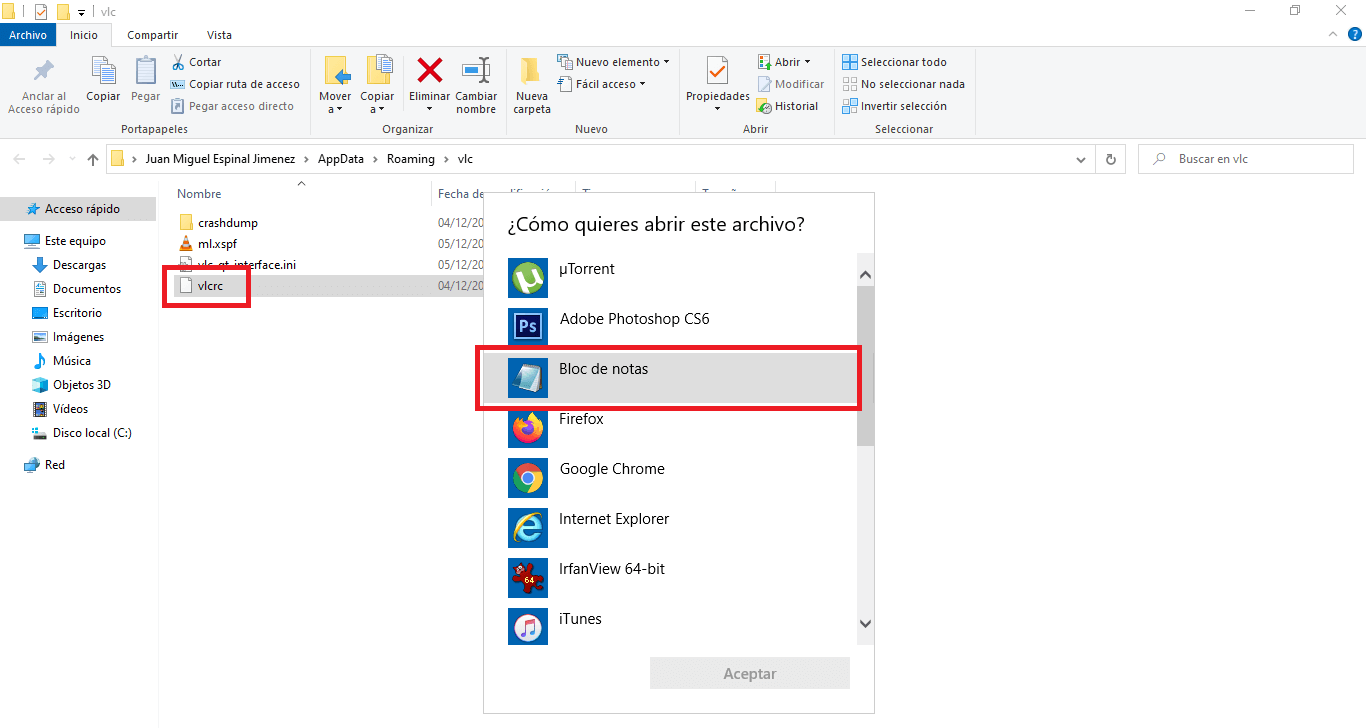Go up one folder level arrow

coord(93,159)
